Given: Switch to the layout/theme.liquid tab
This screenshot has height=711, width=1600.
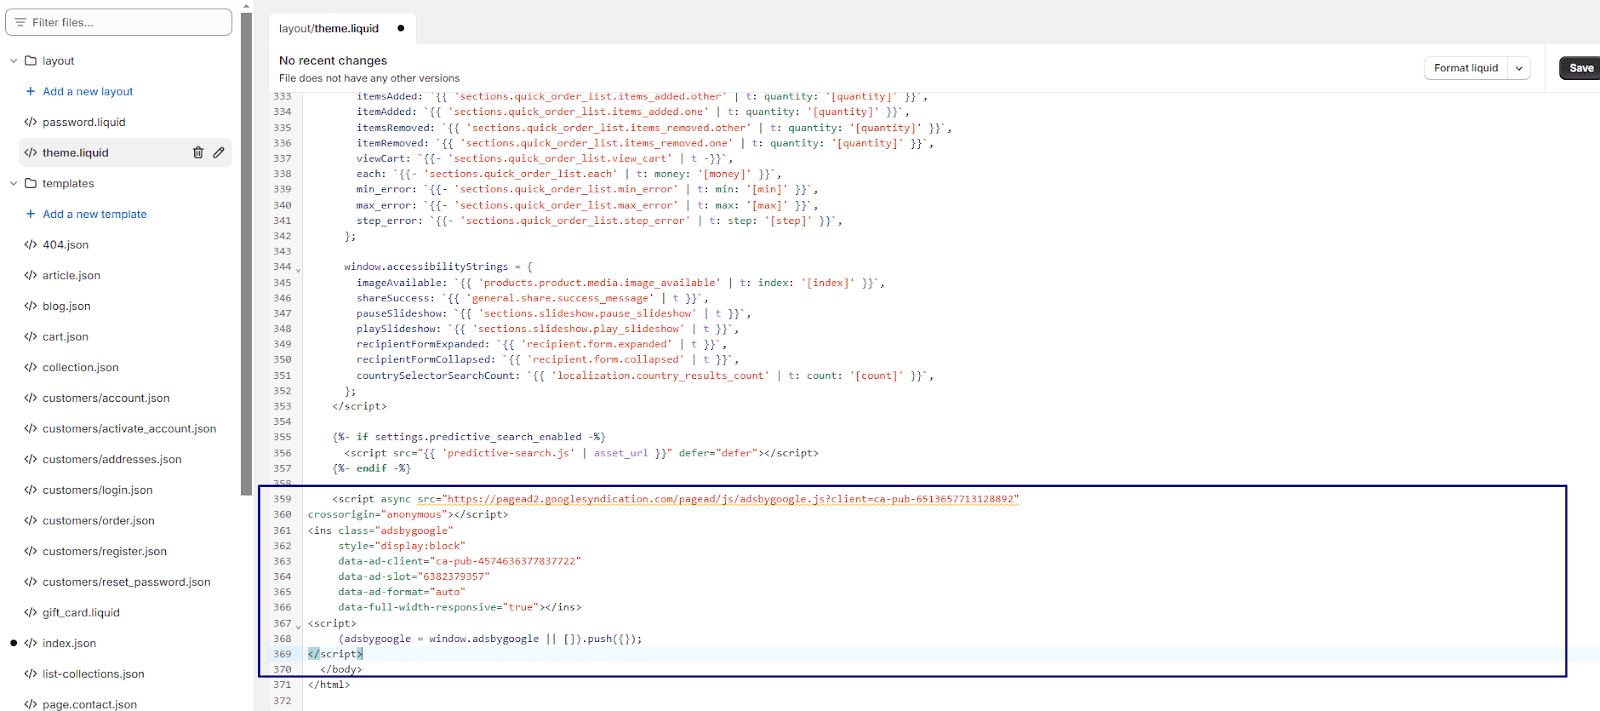Looking at the screenshot, I should pos(342,29).
